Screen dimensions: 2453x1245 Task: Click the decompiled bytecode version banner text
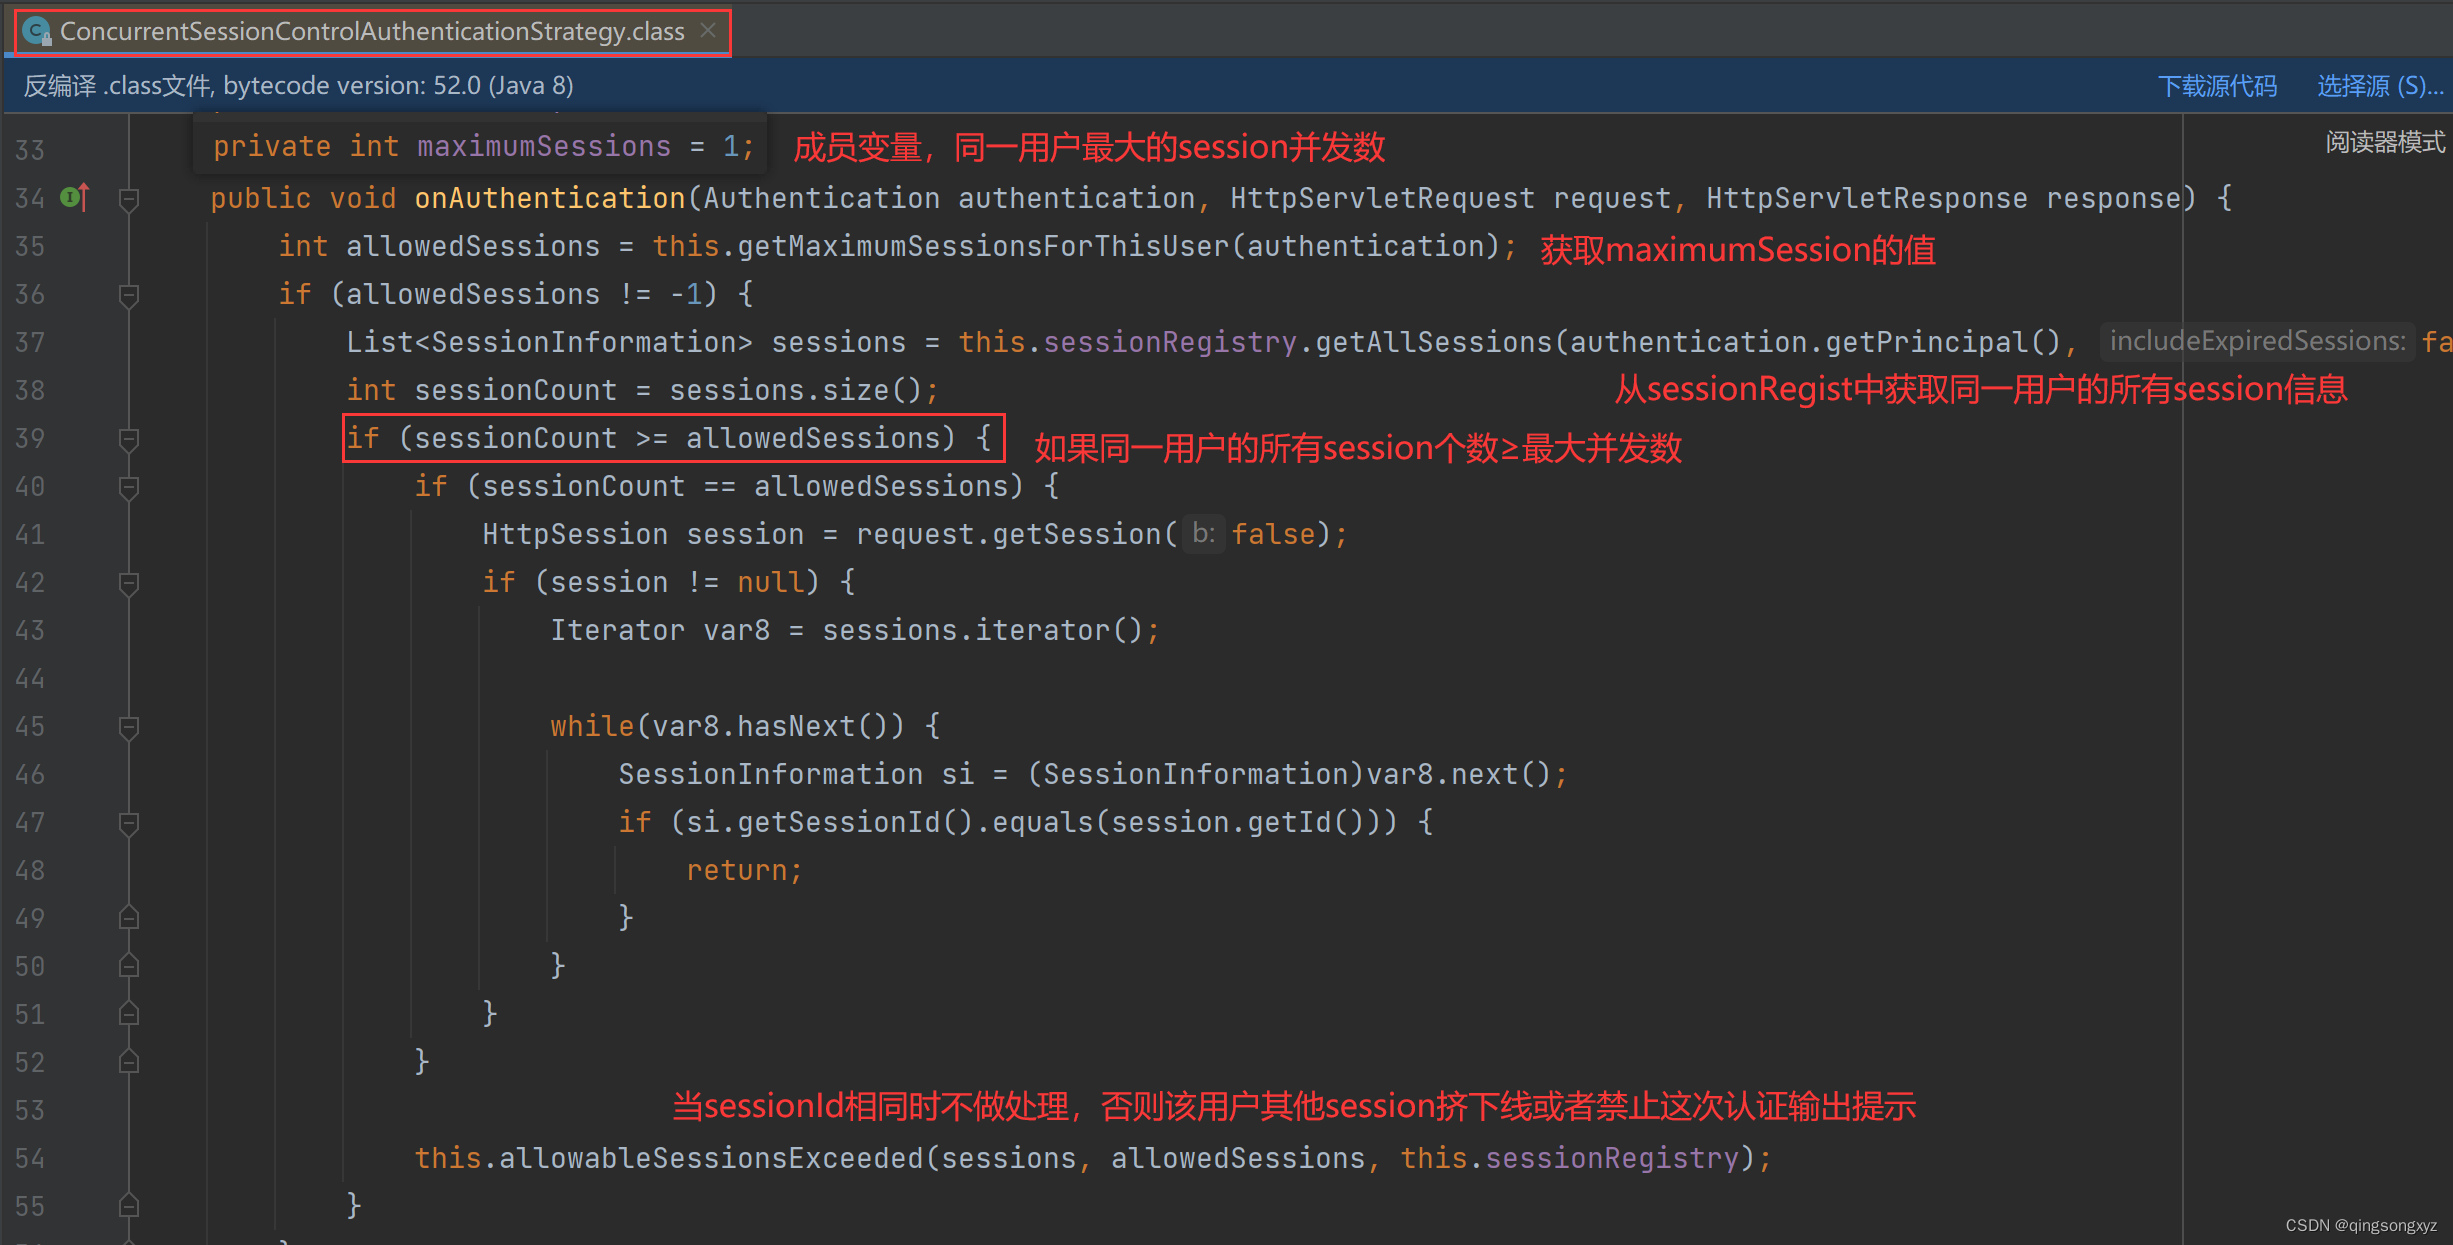pyautogui.click(x=299, y=86)
